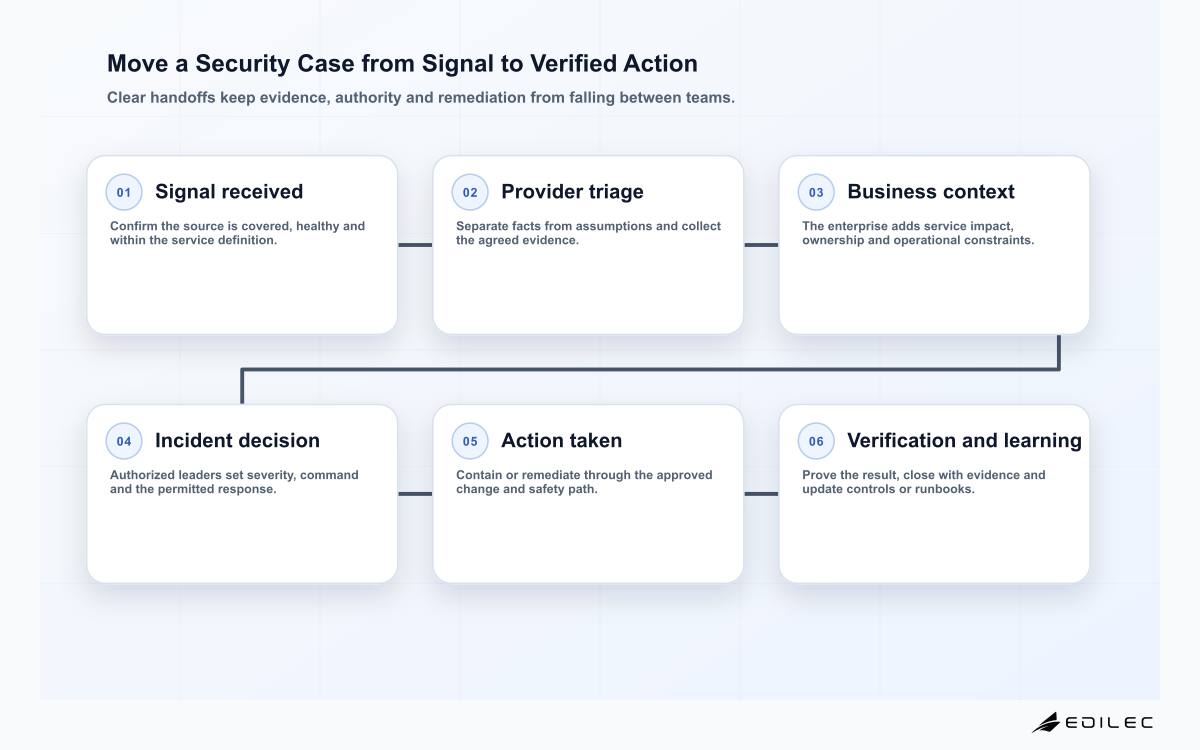Click the EDILEC brand wordmark
Image resolution: width=1200 pixels, height=750 pixels.
1109,722
